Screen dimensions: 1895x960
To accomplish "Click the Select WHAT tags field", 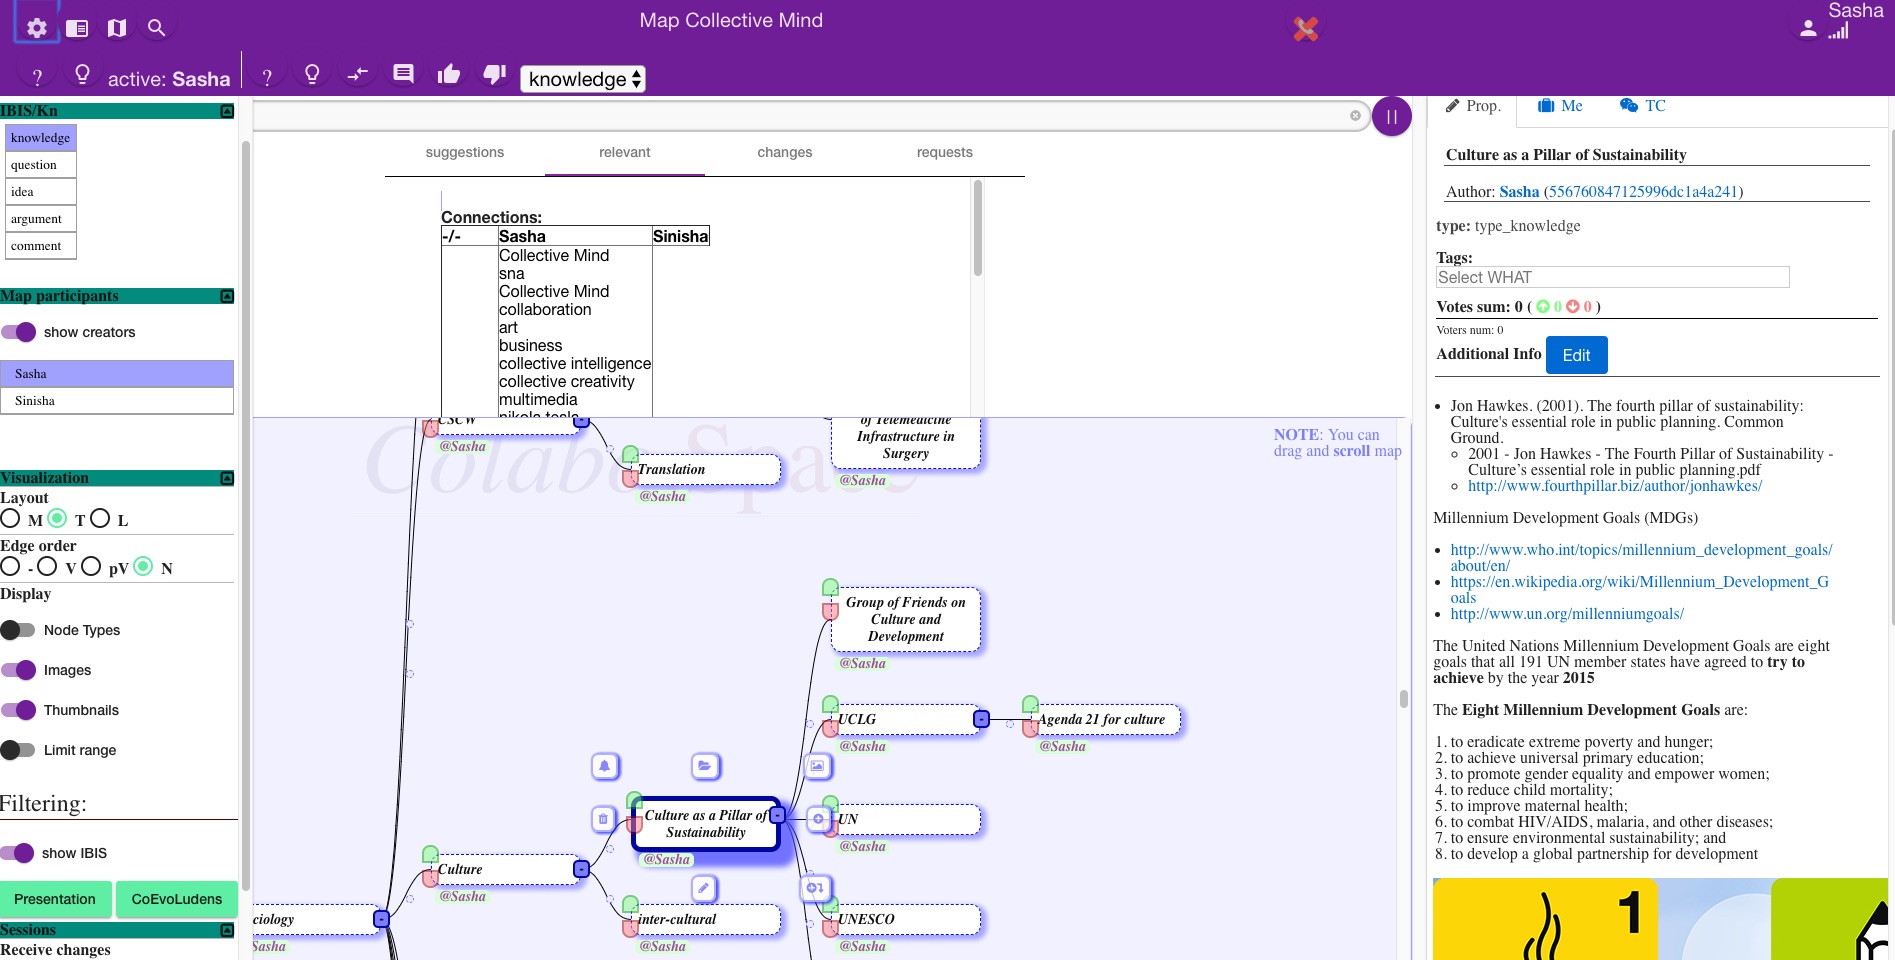I will click(1612, 277).
